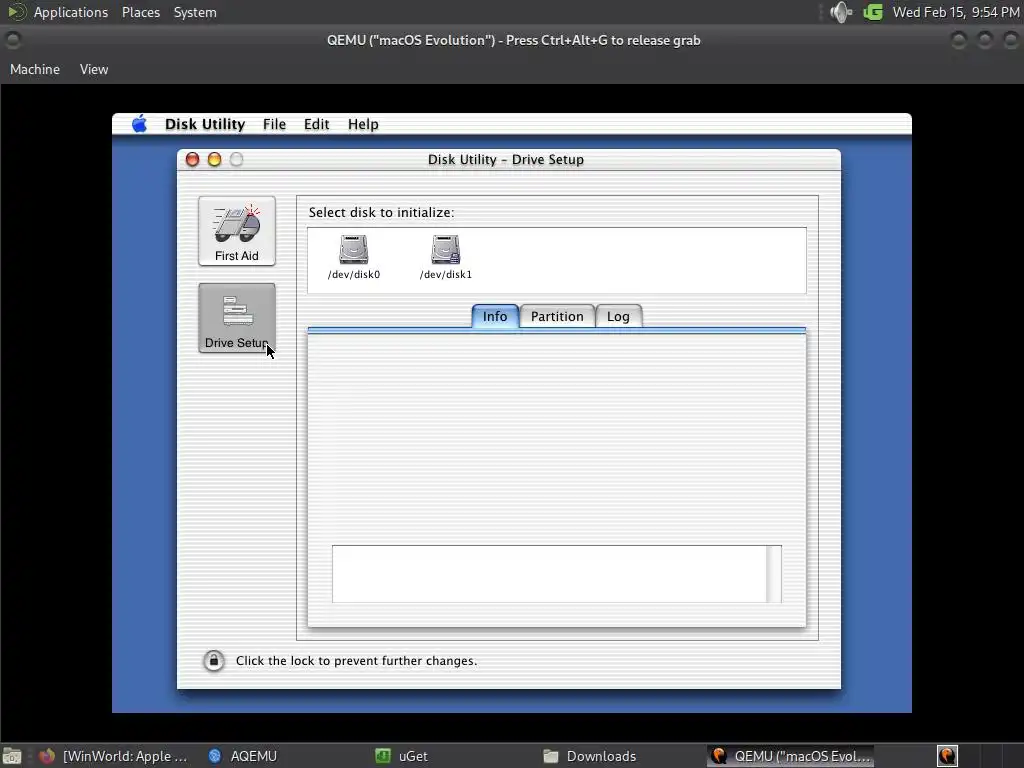Viewport: 1024px width, 768px height.
Task: Open the Applications menu in top panel
Action: point(71,12)
